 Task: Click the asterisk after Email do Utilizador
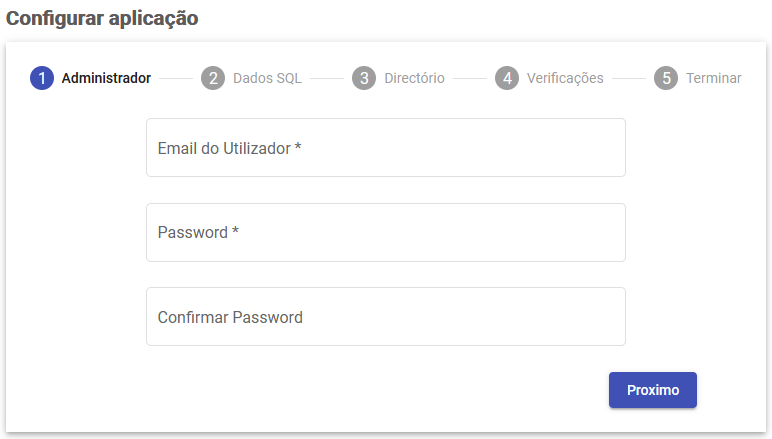pos(298,147)
